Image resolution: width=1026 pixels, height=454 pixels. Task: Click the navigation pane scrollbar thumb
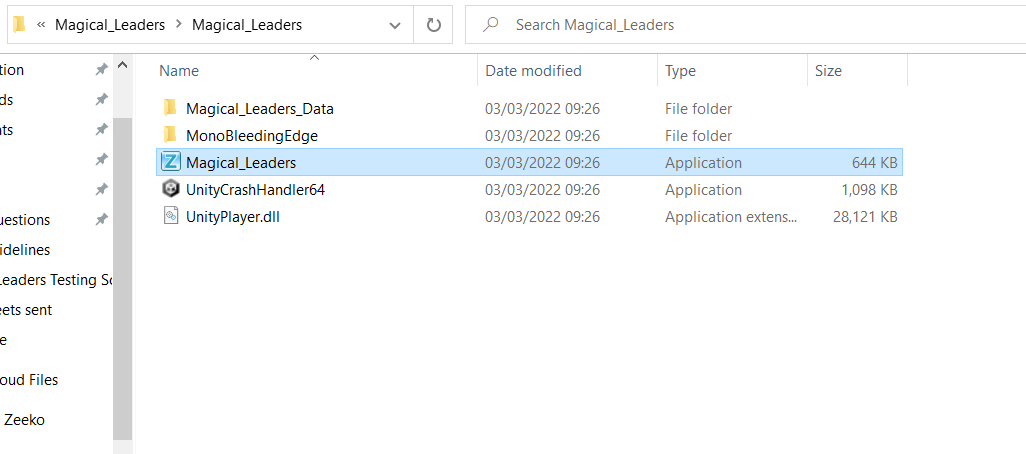pyautogui.click(x=122, y=278)
